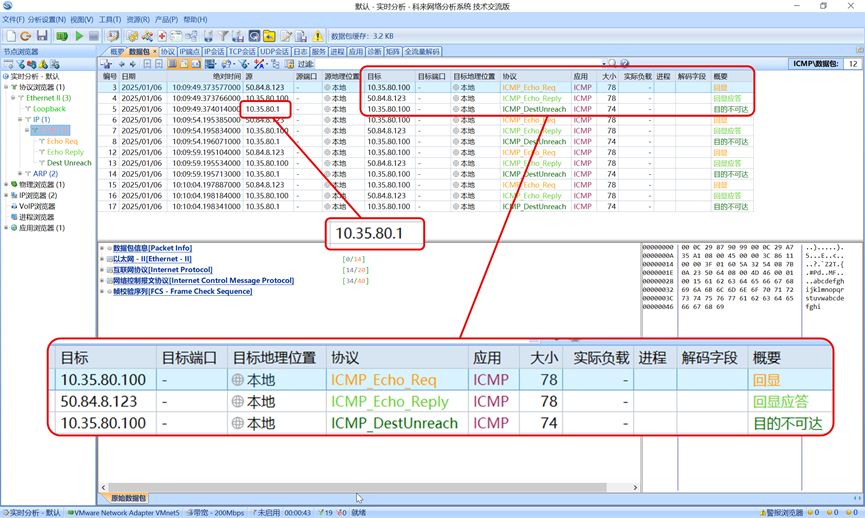The image size is (865, 518).
Task: Click VMware Network Adapter VMnet5 in status bar
Action: [124, 512]
